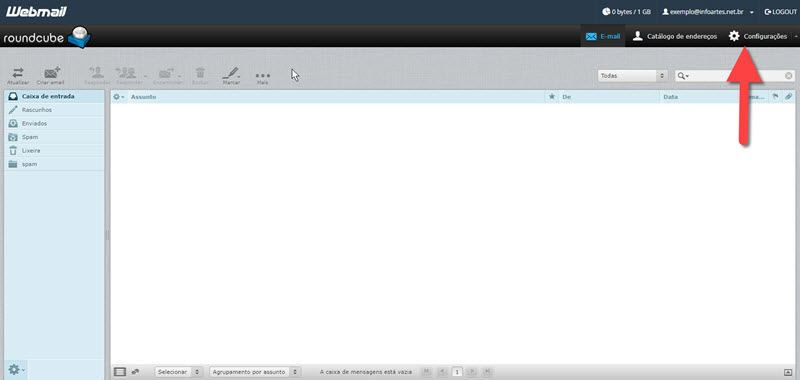Open the Catálogo de endereços

click(674, 36)
